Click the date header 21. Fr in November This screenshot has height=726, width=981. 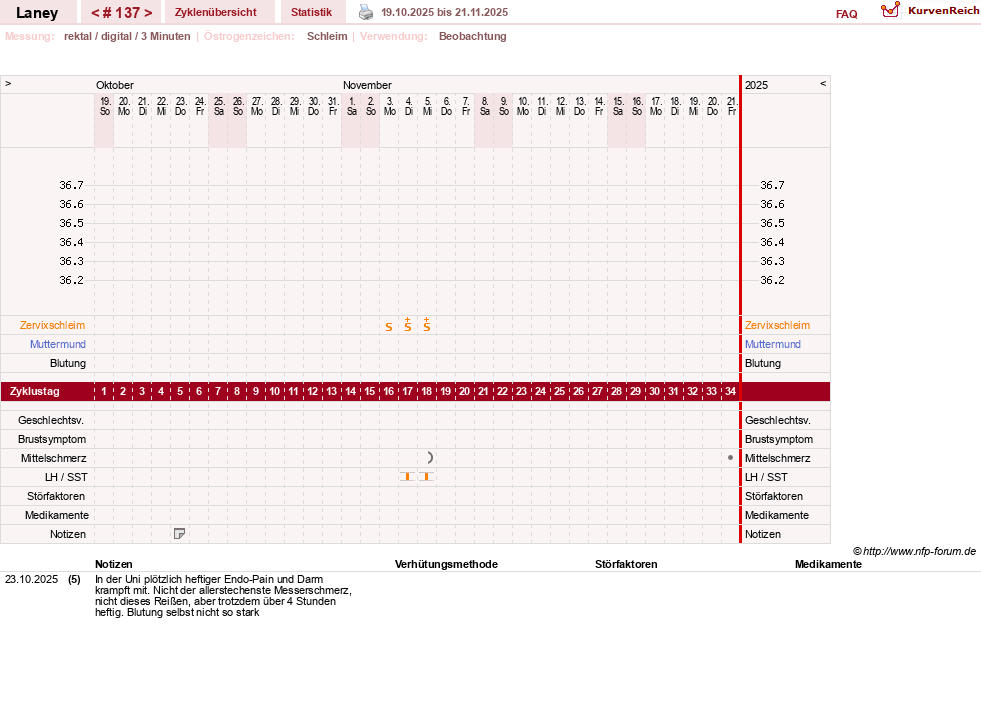(x=731, y=106)
